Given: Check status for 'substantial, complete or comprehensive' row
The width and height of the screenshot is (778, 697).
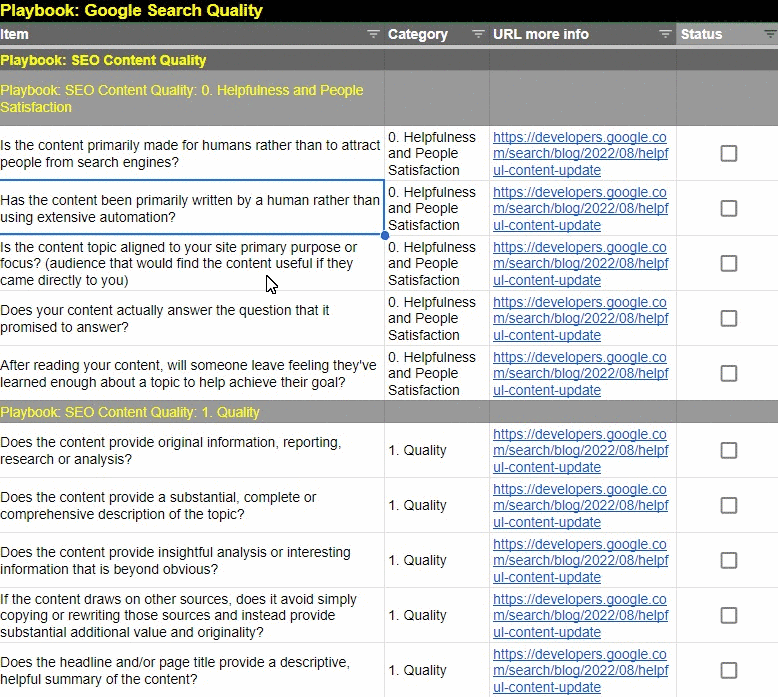Looking at the screenshot, I should point(728,506).
